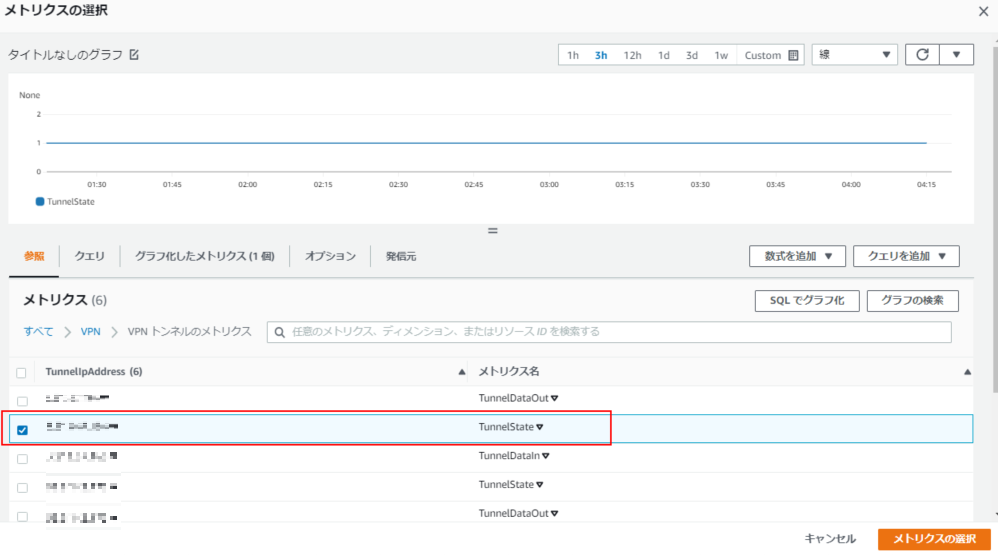Sort the TunnelIpAddress column with the arrow
Screen dimensions: 998x555
tap(461, 372)
